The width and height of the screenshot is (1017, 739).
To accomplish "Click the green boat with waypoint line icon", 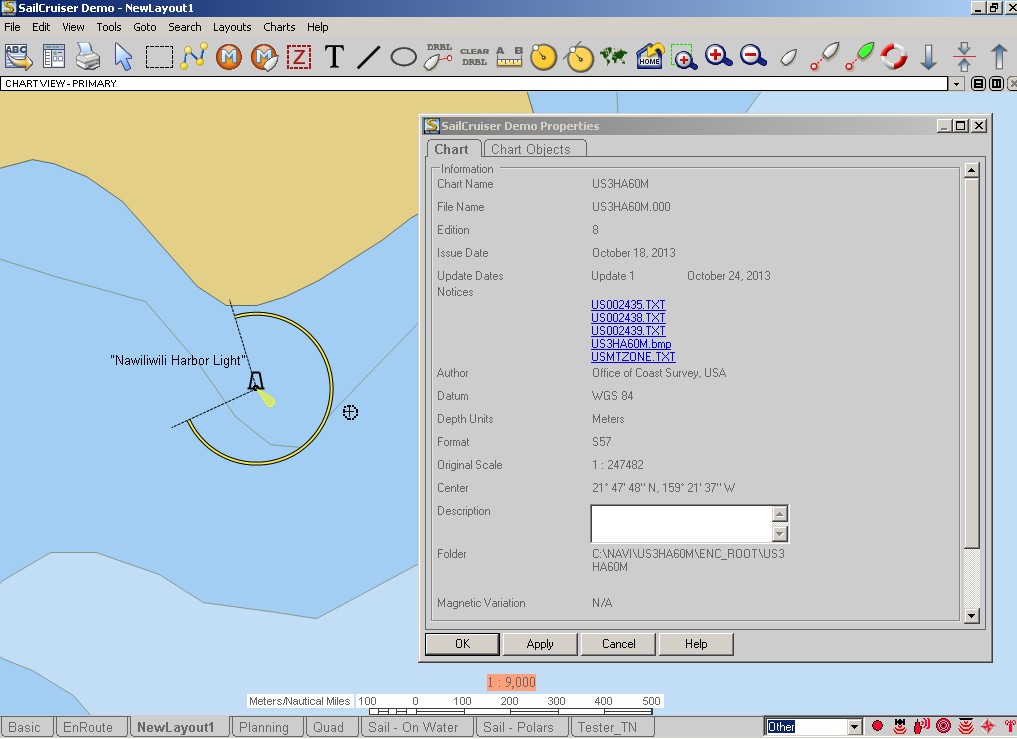I will tap(859, 57).
